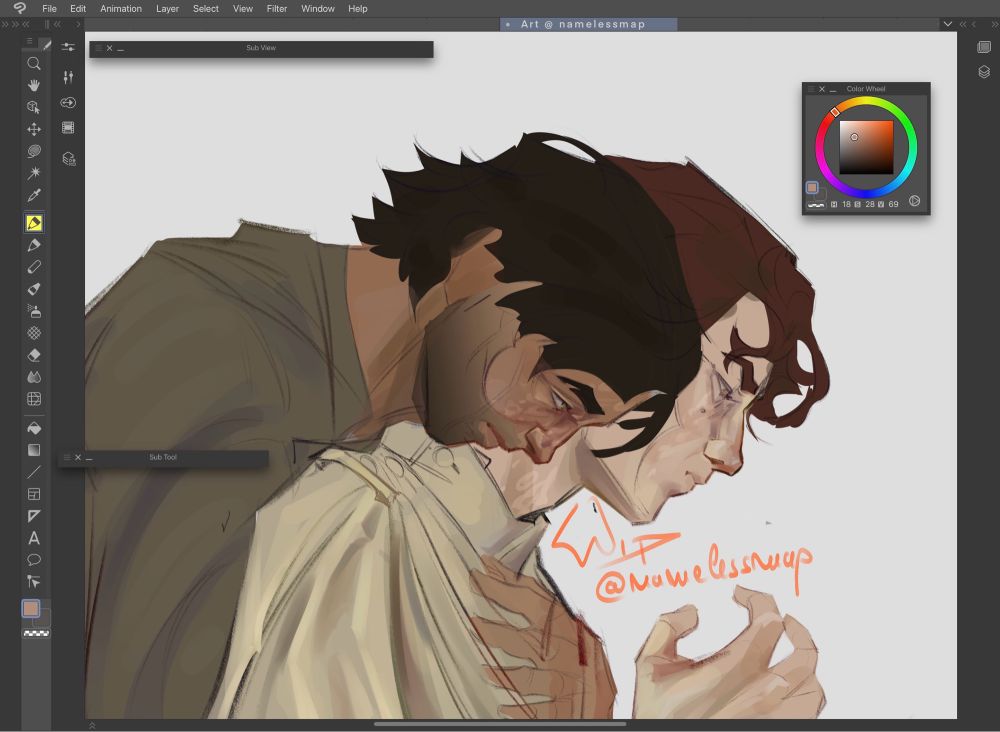Select the Lasso selection tool
Image resolution: width=1000 pixels, height=732 pixels.
[34, 151]
